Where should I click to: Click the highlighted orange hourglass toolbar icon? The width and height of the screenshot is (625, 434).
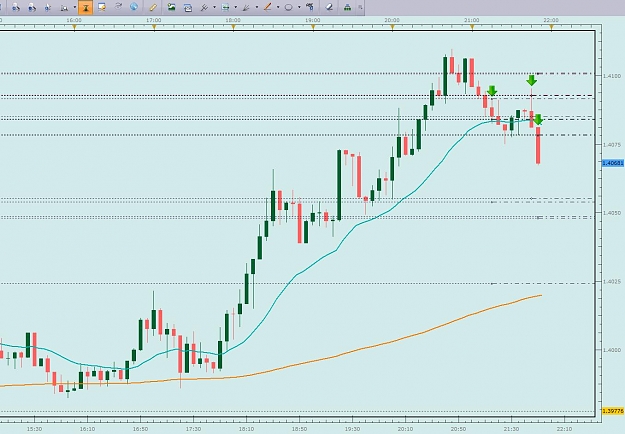tap(85, 7)
